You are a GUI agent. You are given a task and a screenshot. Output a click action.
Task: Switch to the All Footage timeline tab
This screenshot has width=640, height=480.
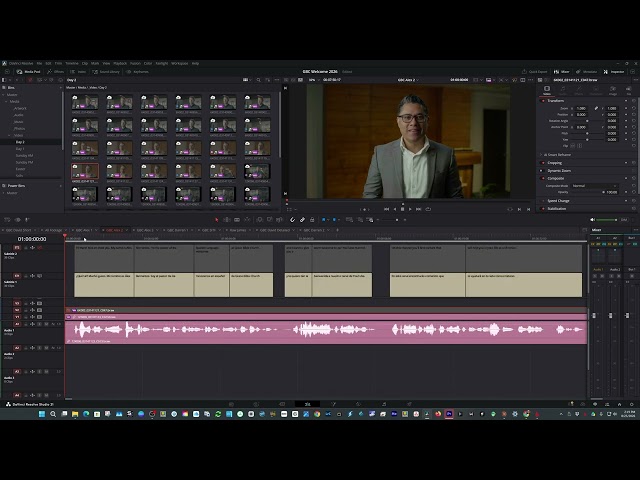(53, 230)
